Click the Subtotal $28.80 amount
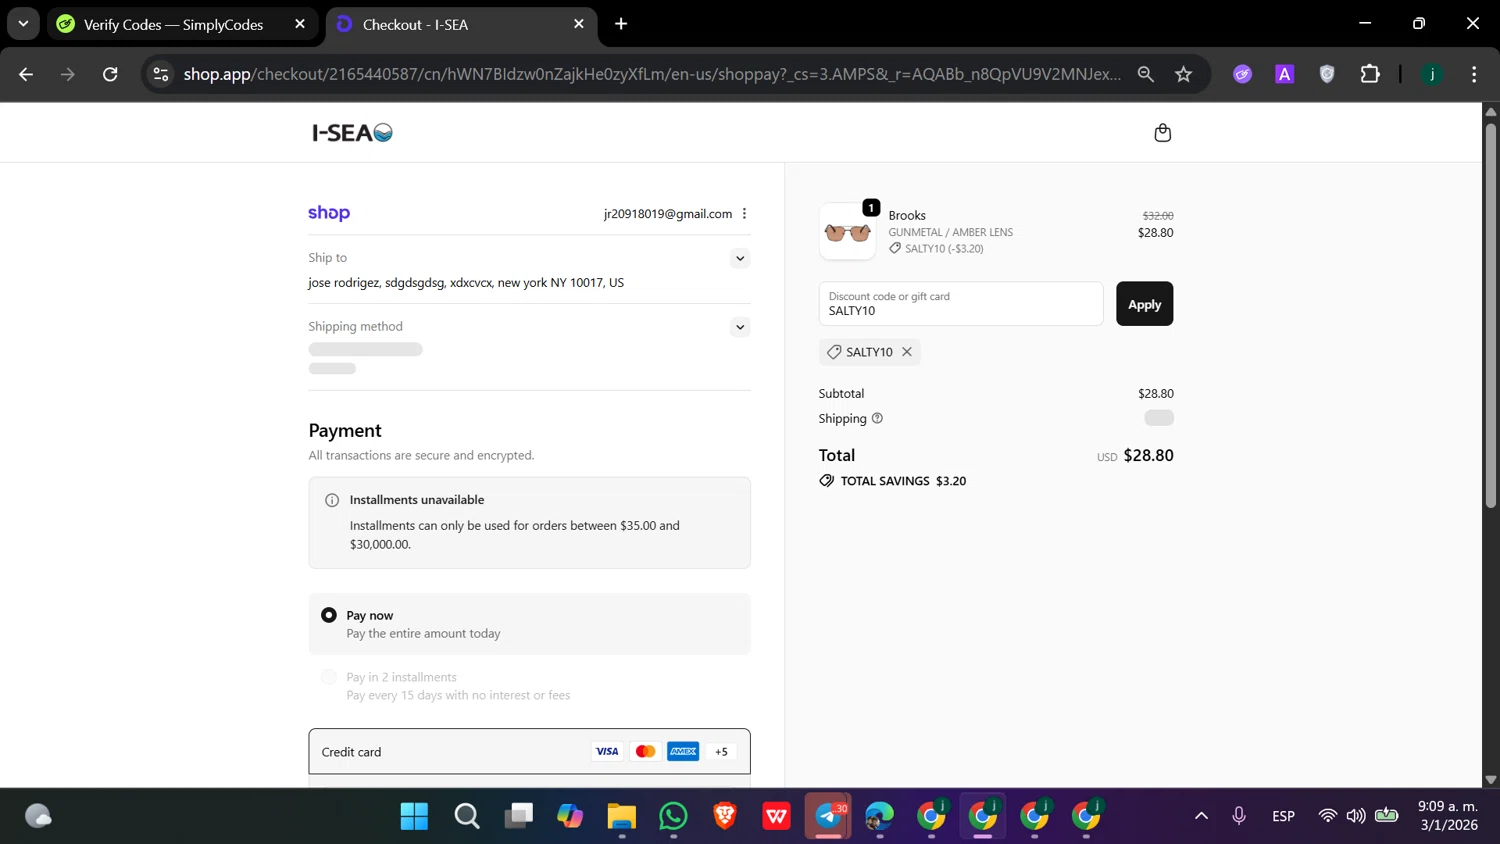The image size is (1500, 844). (1156, 394)
